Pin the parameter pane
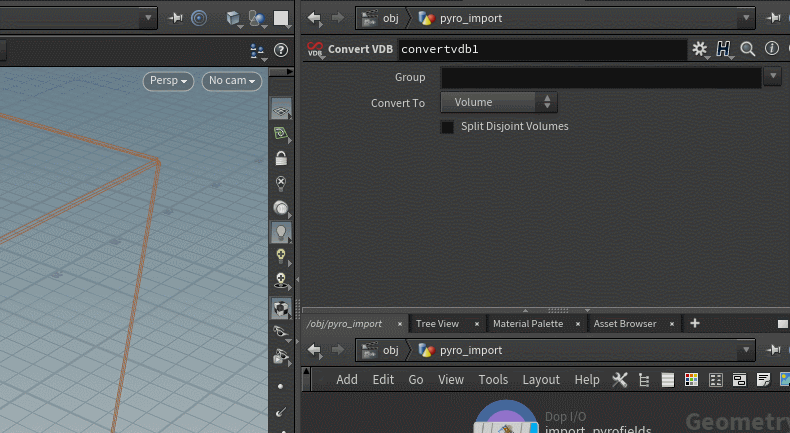 [773, 18]
